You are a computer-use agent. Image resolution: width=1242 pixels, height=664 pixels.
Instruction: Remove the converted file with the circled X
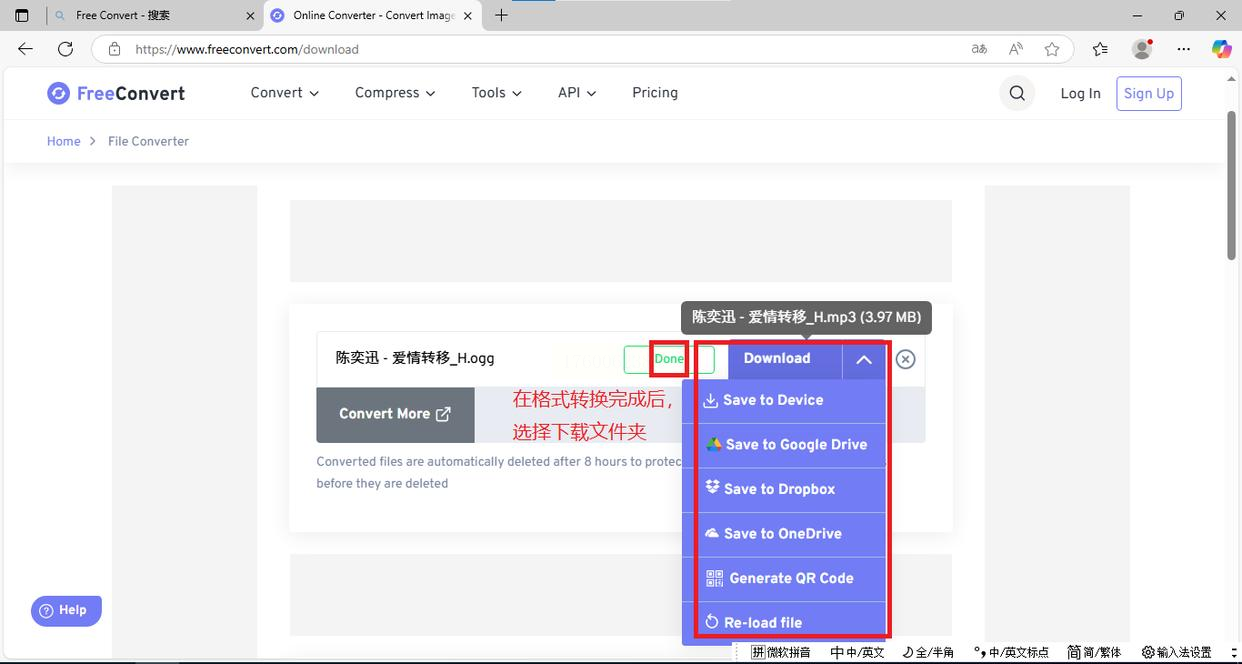tap(905, 359)
